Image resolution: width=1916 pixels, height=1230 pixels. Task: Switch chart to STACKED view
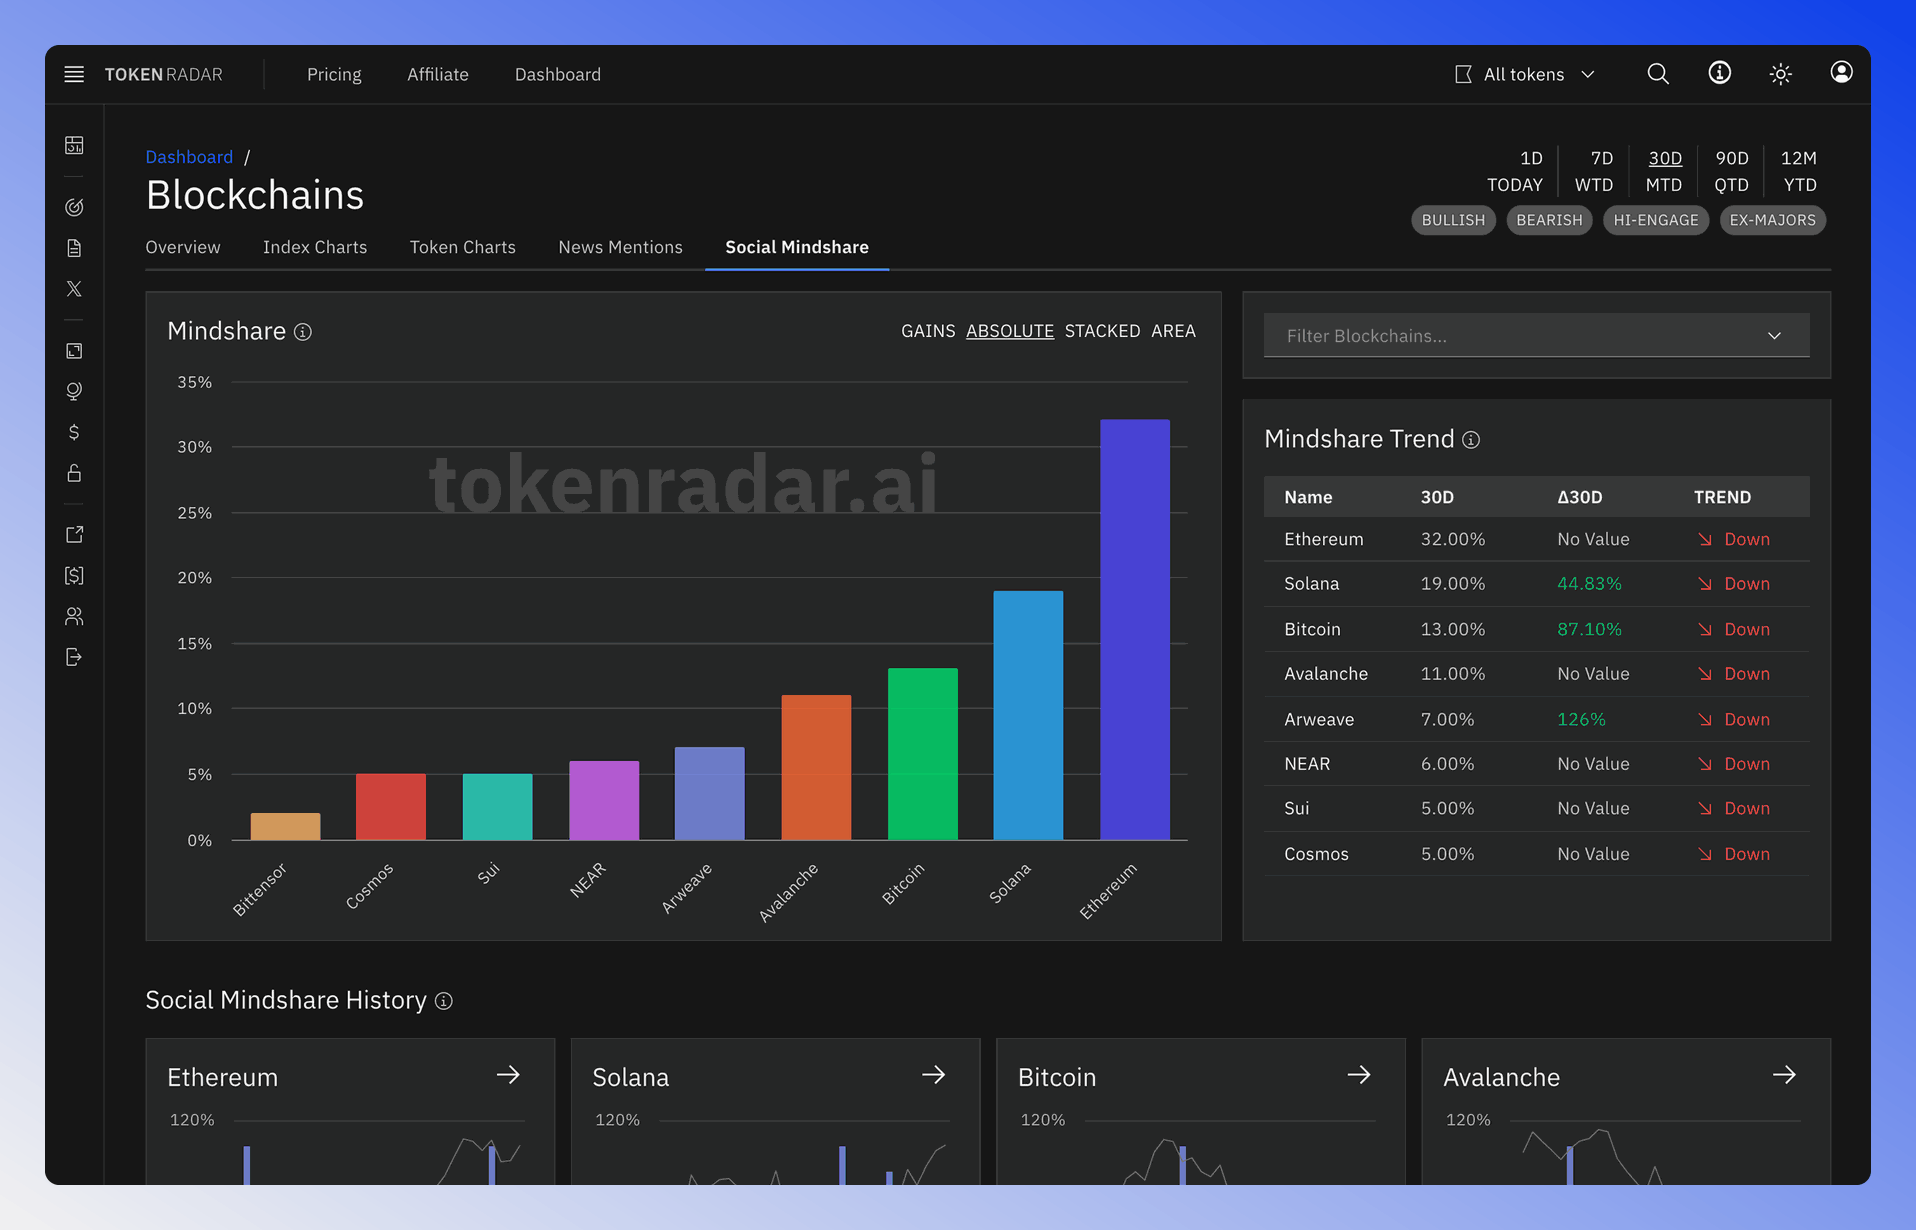click(1102, 331)
